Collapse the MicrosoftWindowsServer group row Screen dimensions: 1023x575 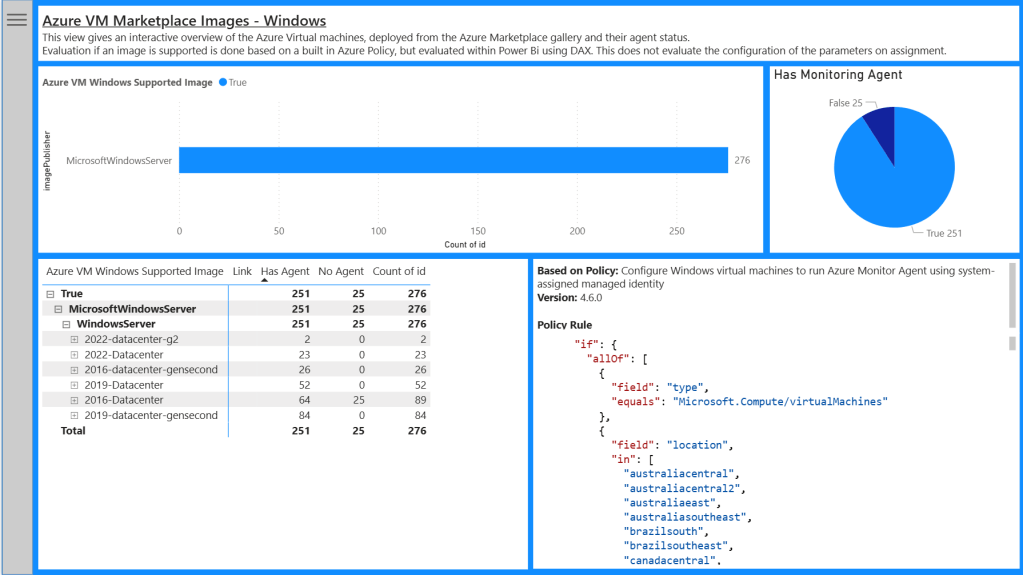[59, 310]
